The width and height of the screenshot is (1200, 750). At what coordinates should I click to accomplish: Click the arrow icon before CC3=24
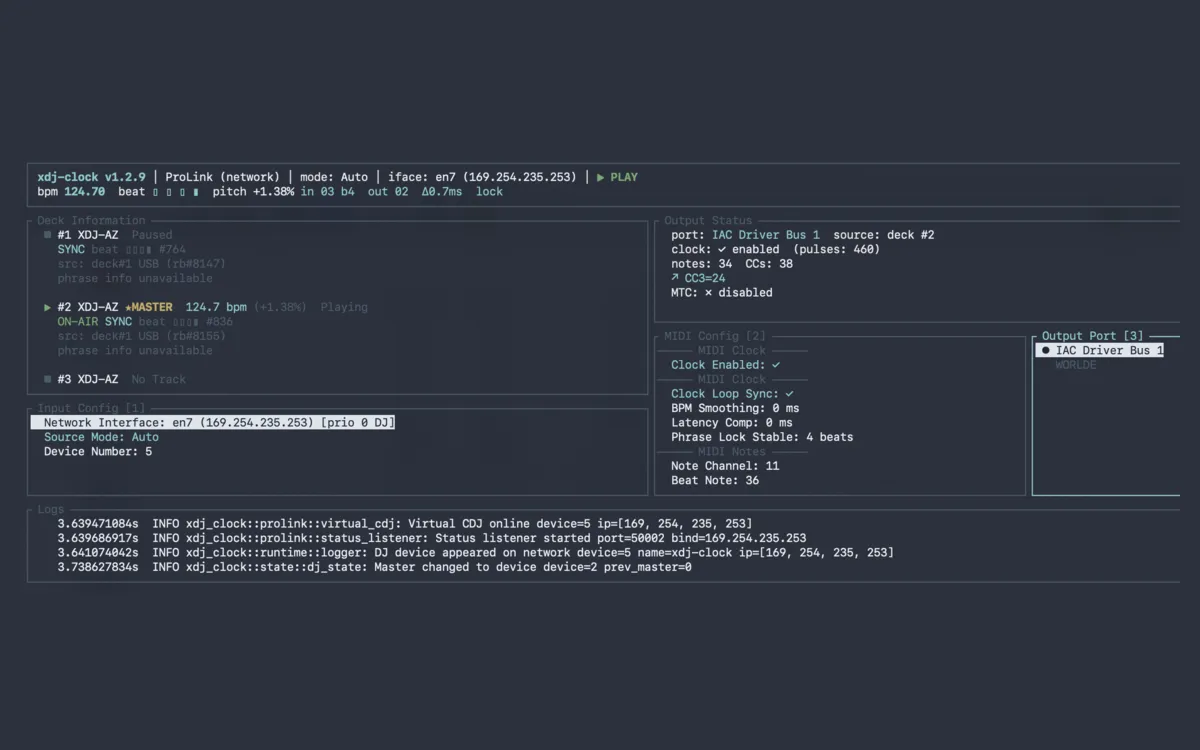[675, 278]
